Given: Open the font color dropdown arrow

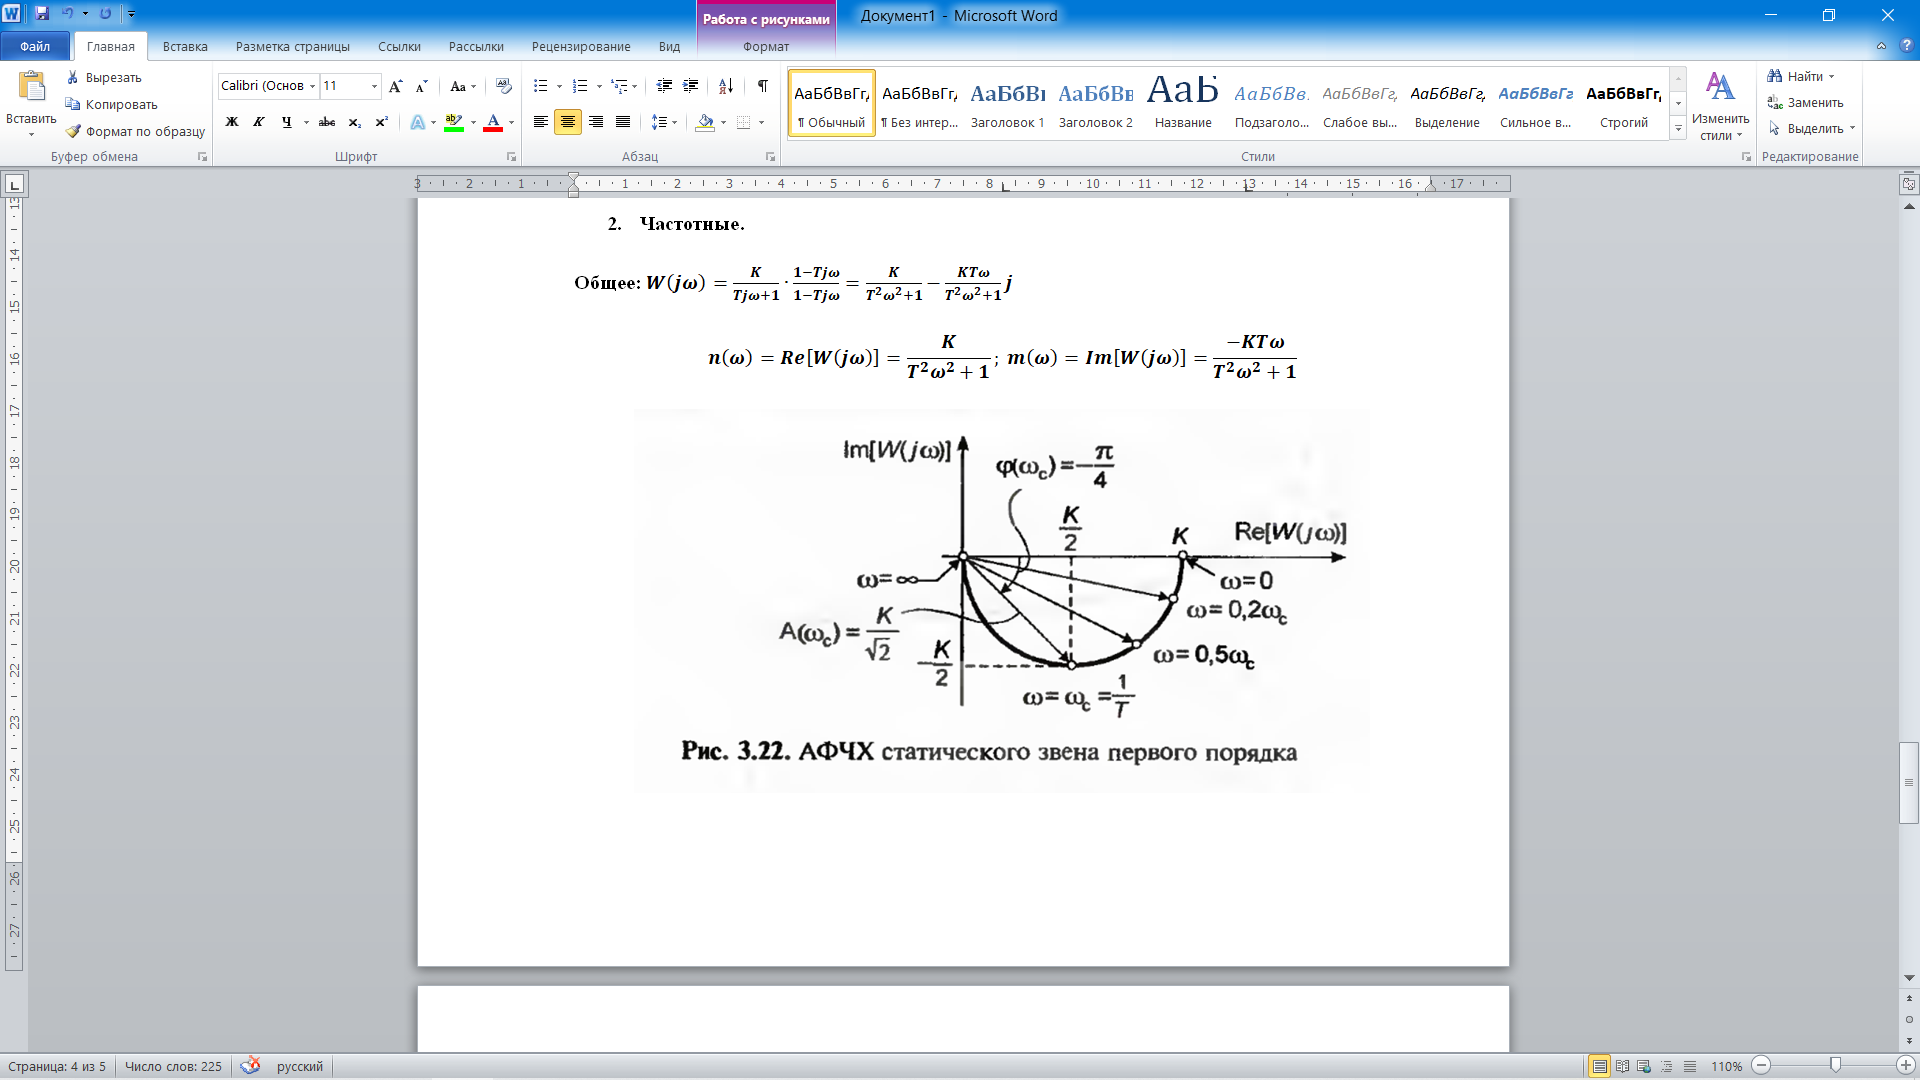Looking at the screenshot, I should [511, 122].
